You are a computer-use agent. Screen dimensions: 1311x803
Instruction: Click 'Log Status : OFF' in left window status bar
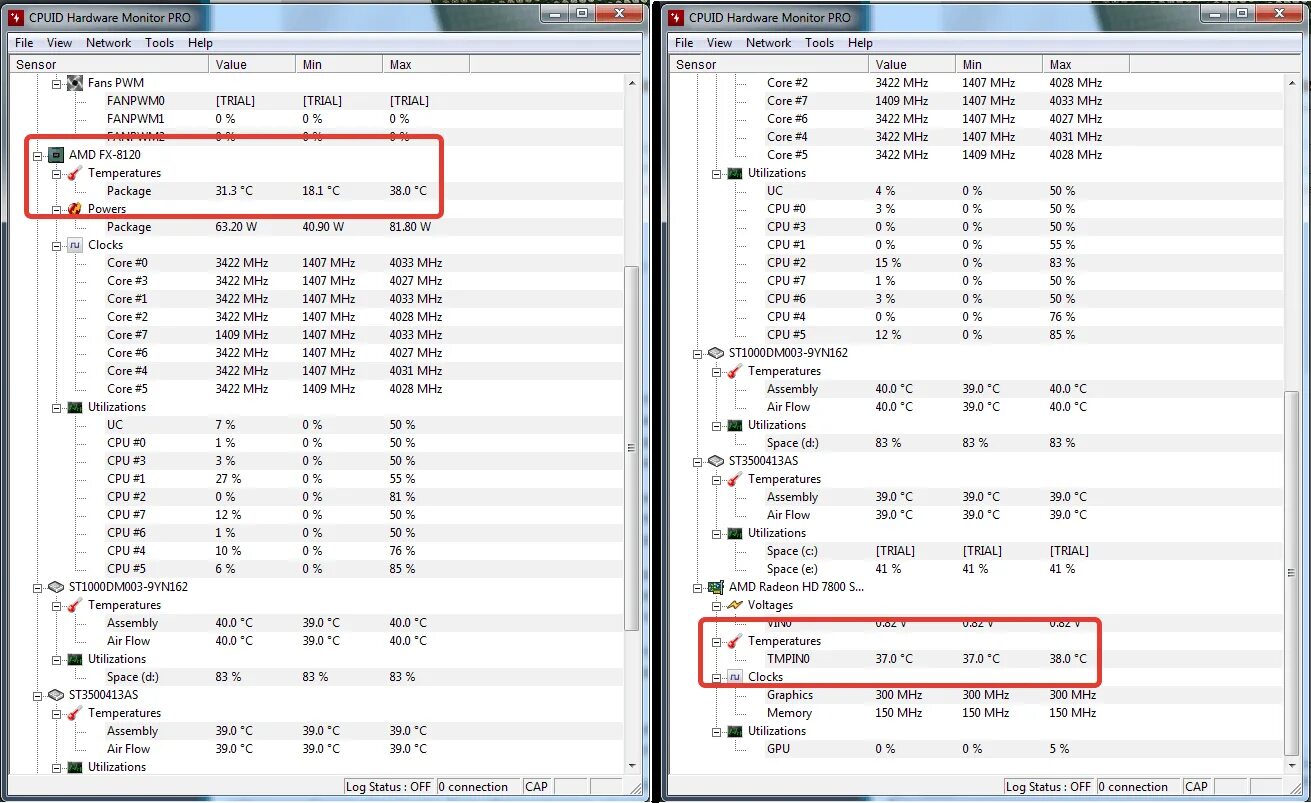click(389, 787)
